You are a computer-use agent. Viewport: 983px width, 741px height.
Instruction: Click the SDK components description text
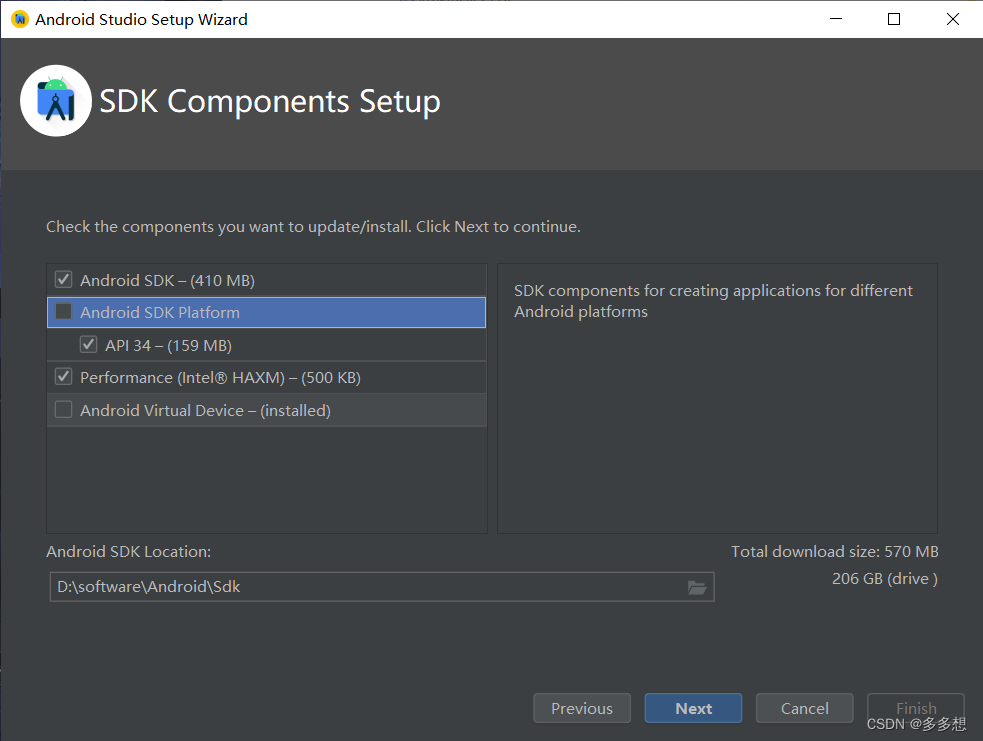coord(713,301)
